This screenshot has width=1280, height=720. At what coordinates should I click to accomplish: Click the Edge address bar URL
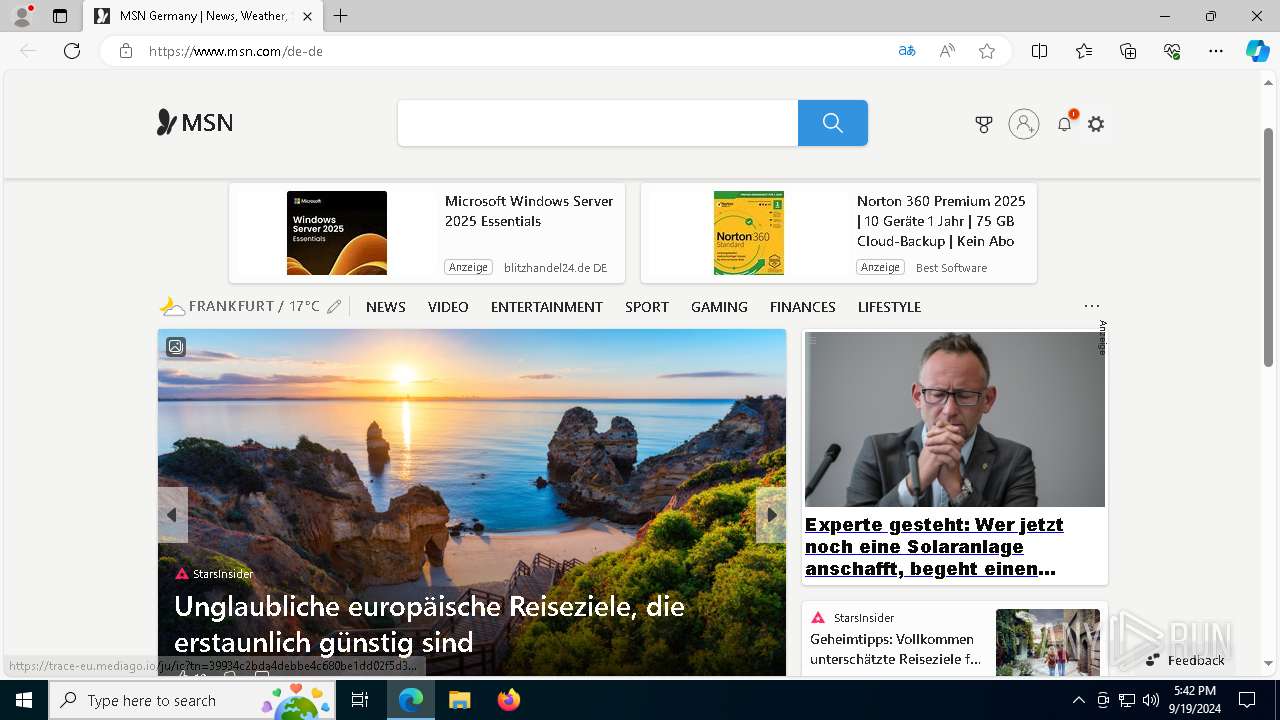pyautogui.click(x=236, y=51)
